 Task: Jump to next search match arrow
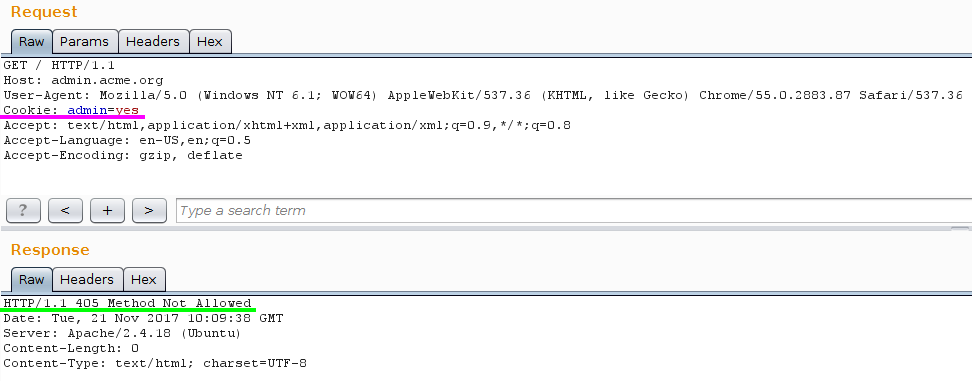[149, 211]
